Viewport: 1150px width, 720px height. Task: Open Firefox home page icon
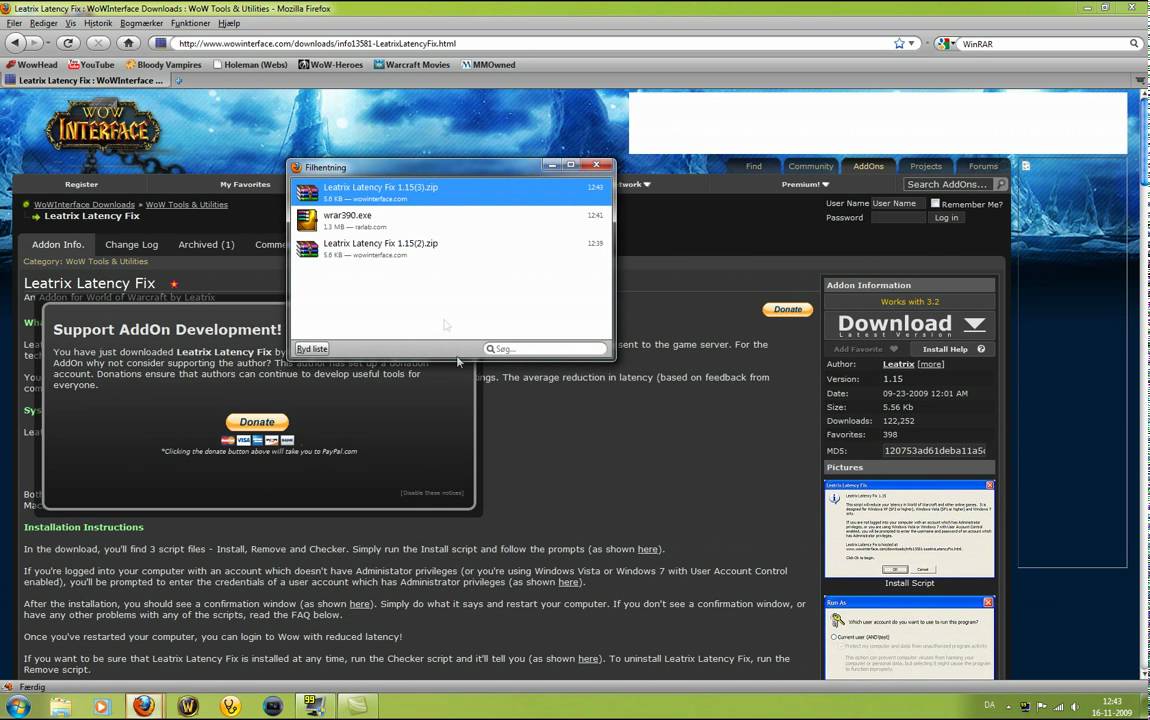point(128,43)
